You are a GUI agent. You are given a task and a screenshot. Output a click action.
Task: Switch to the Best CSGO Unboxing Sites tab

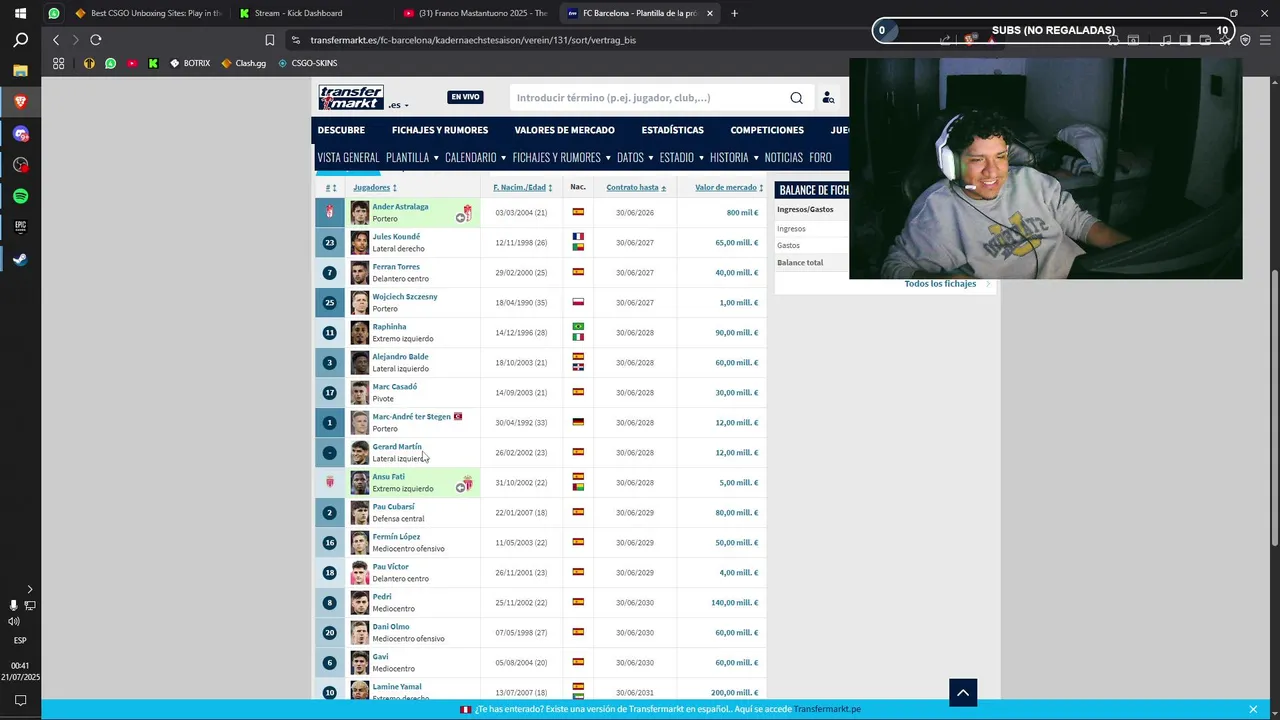pos(148,13)
